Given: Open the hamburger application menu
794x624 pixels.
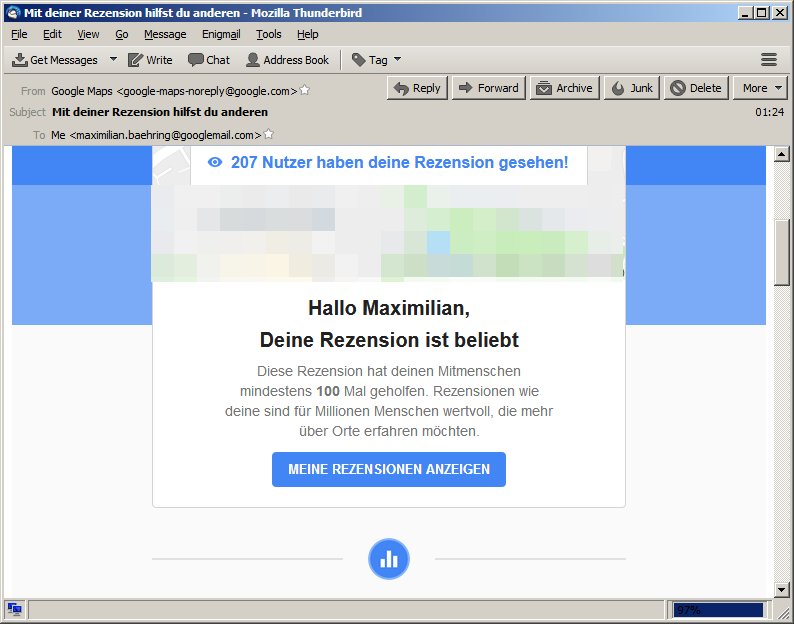Looking at the screenshot, I should click(x=769, y=60).
